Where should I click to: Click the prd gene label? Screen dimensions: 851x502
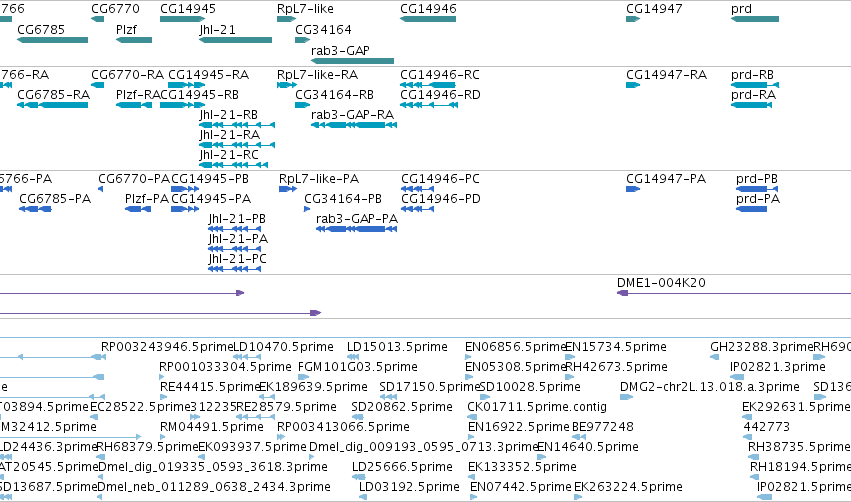click(741, 9)
